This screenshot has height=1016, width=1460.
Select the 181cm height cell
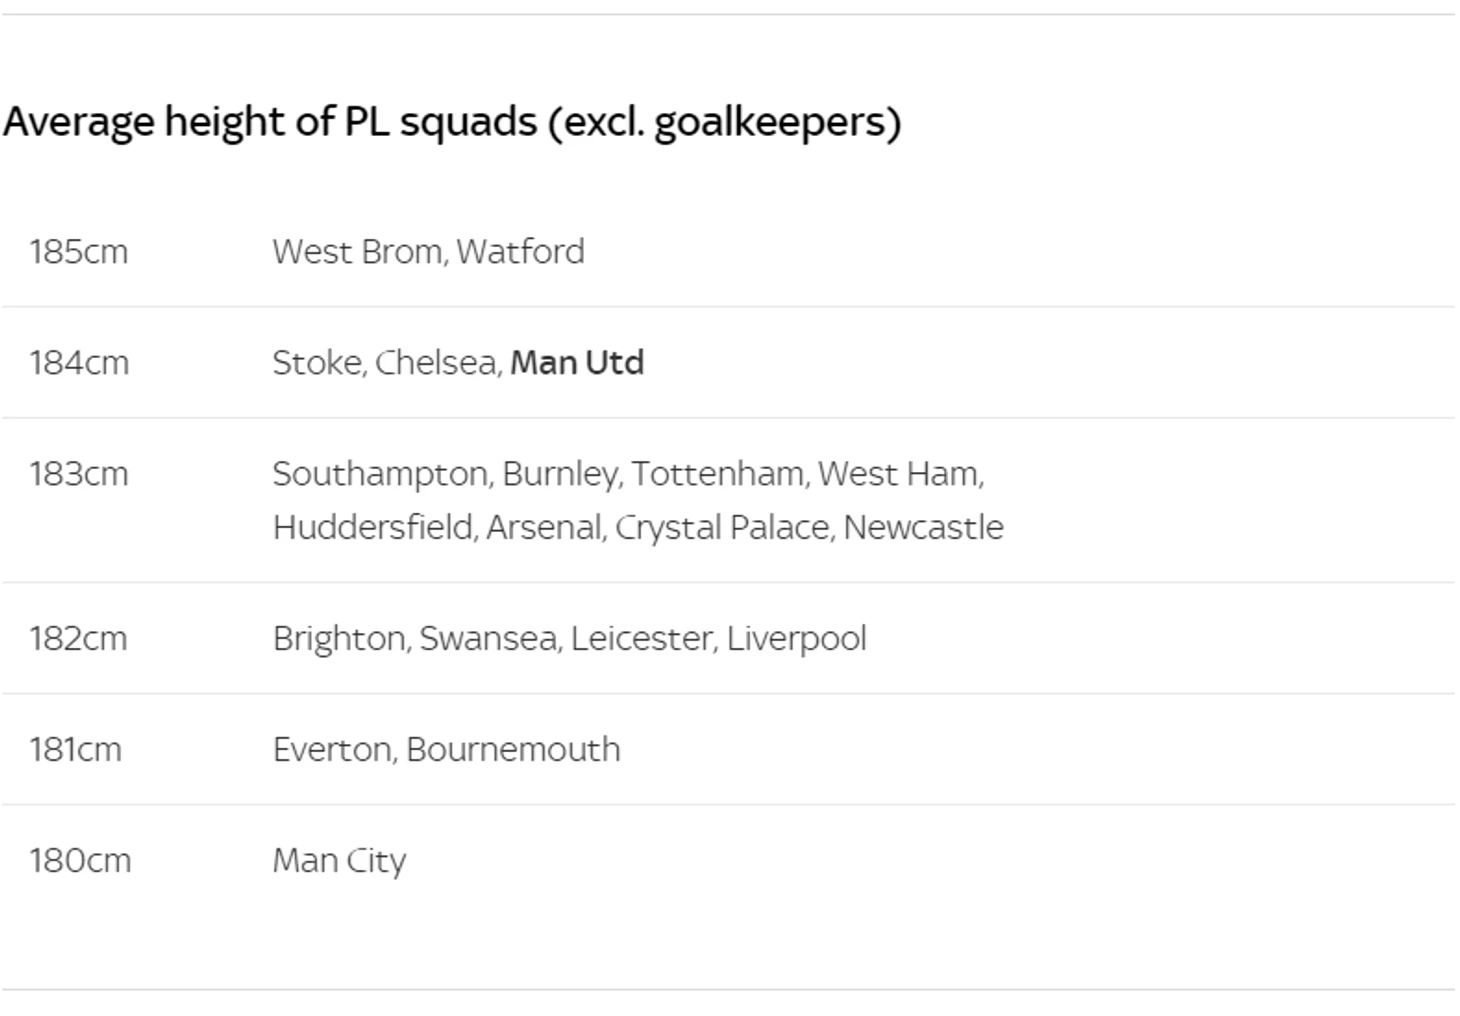click(x=76, y=750)
